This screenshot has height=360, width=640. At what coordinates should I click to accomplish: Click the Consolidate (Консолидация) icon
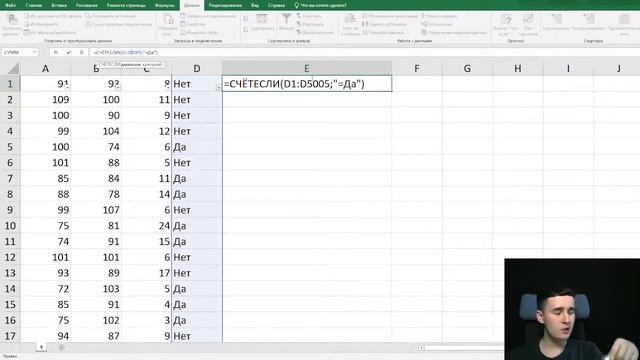coord(424,16)
